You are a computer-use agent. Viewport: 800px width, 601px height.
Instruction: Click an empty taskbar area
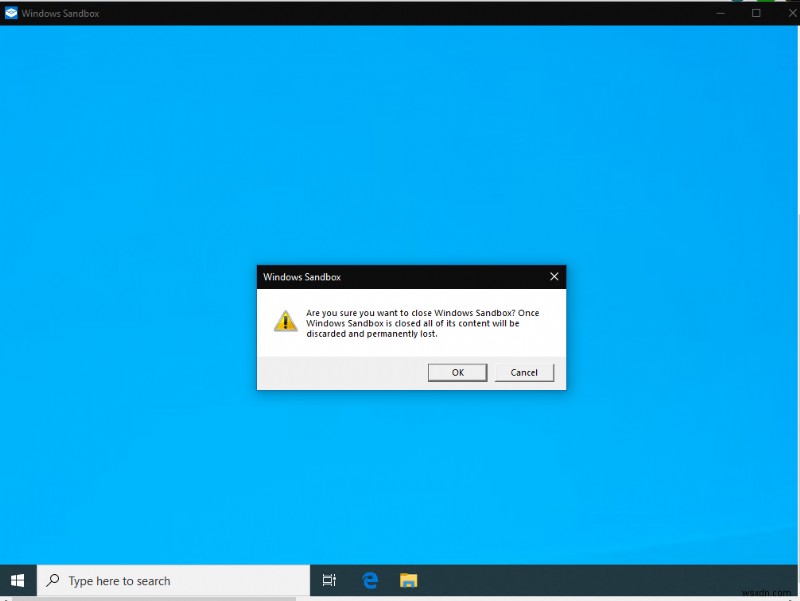550,580
